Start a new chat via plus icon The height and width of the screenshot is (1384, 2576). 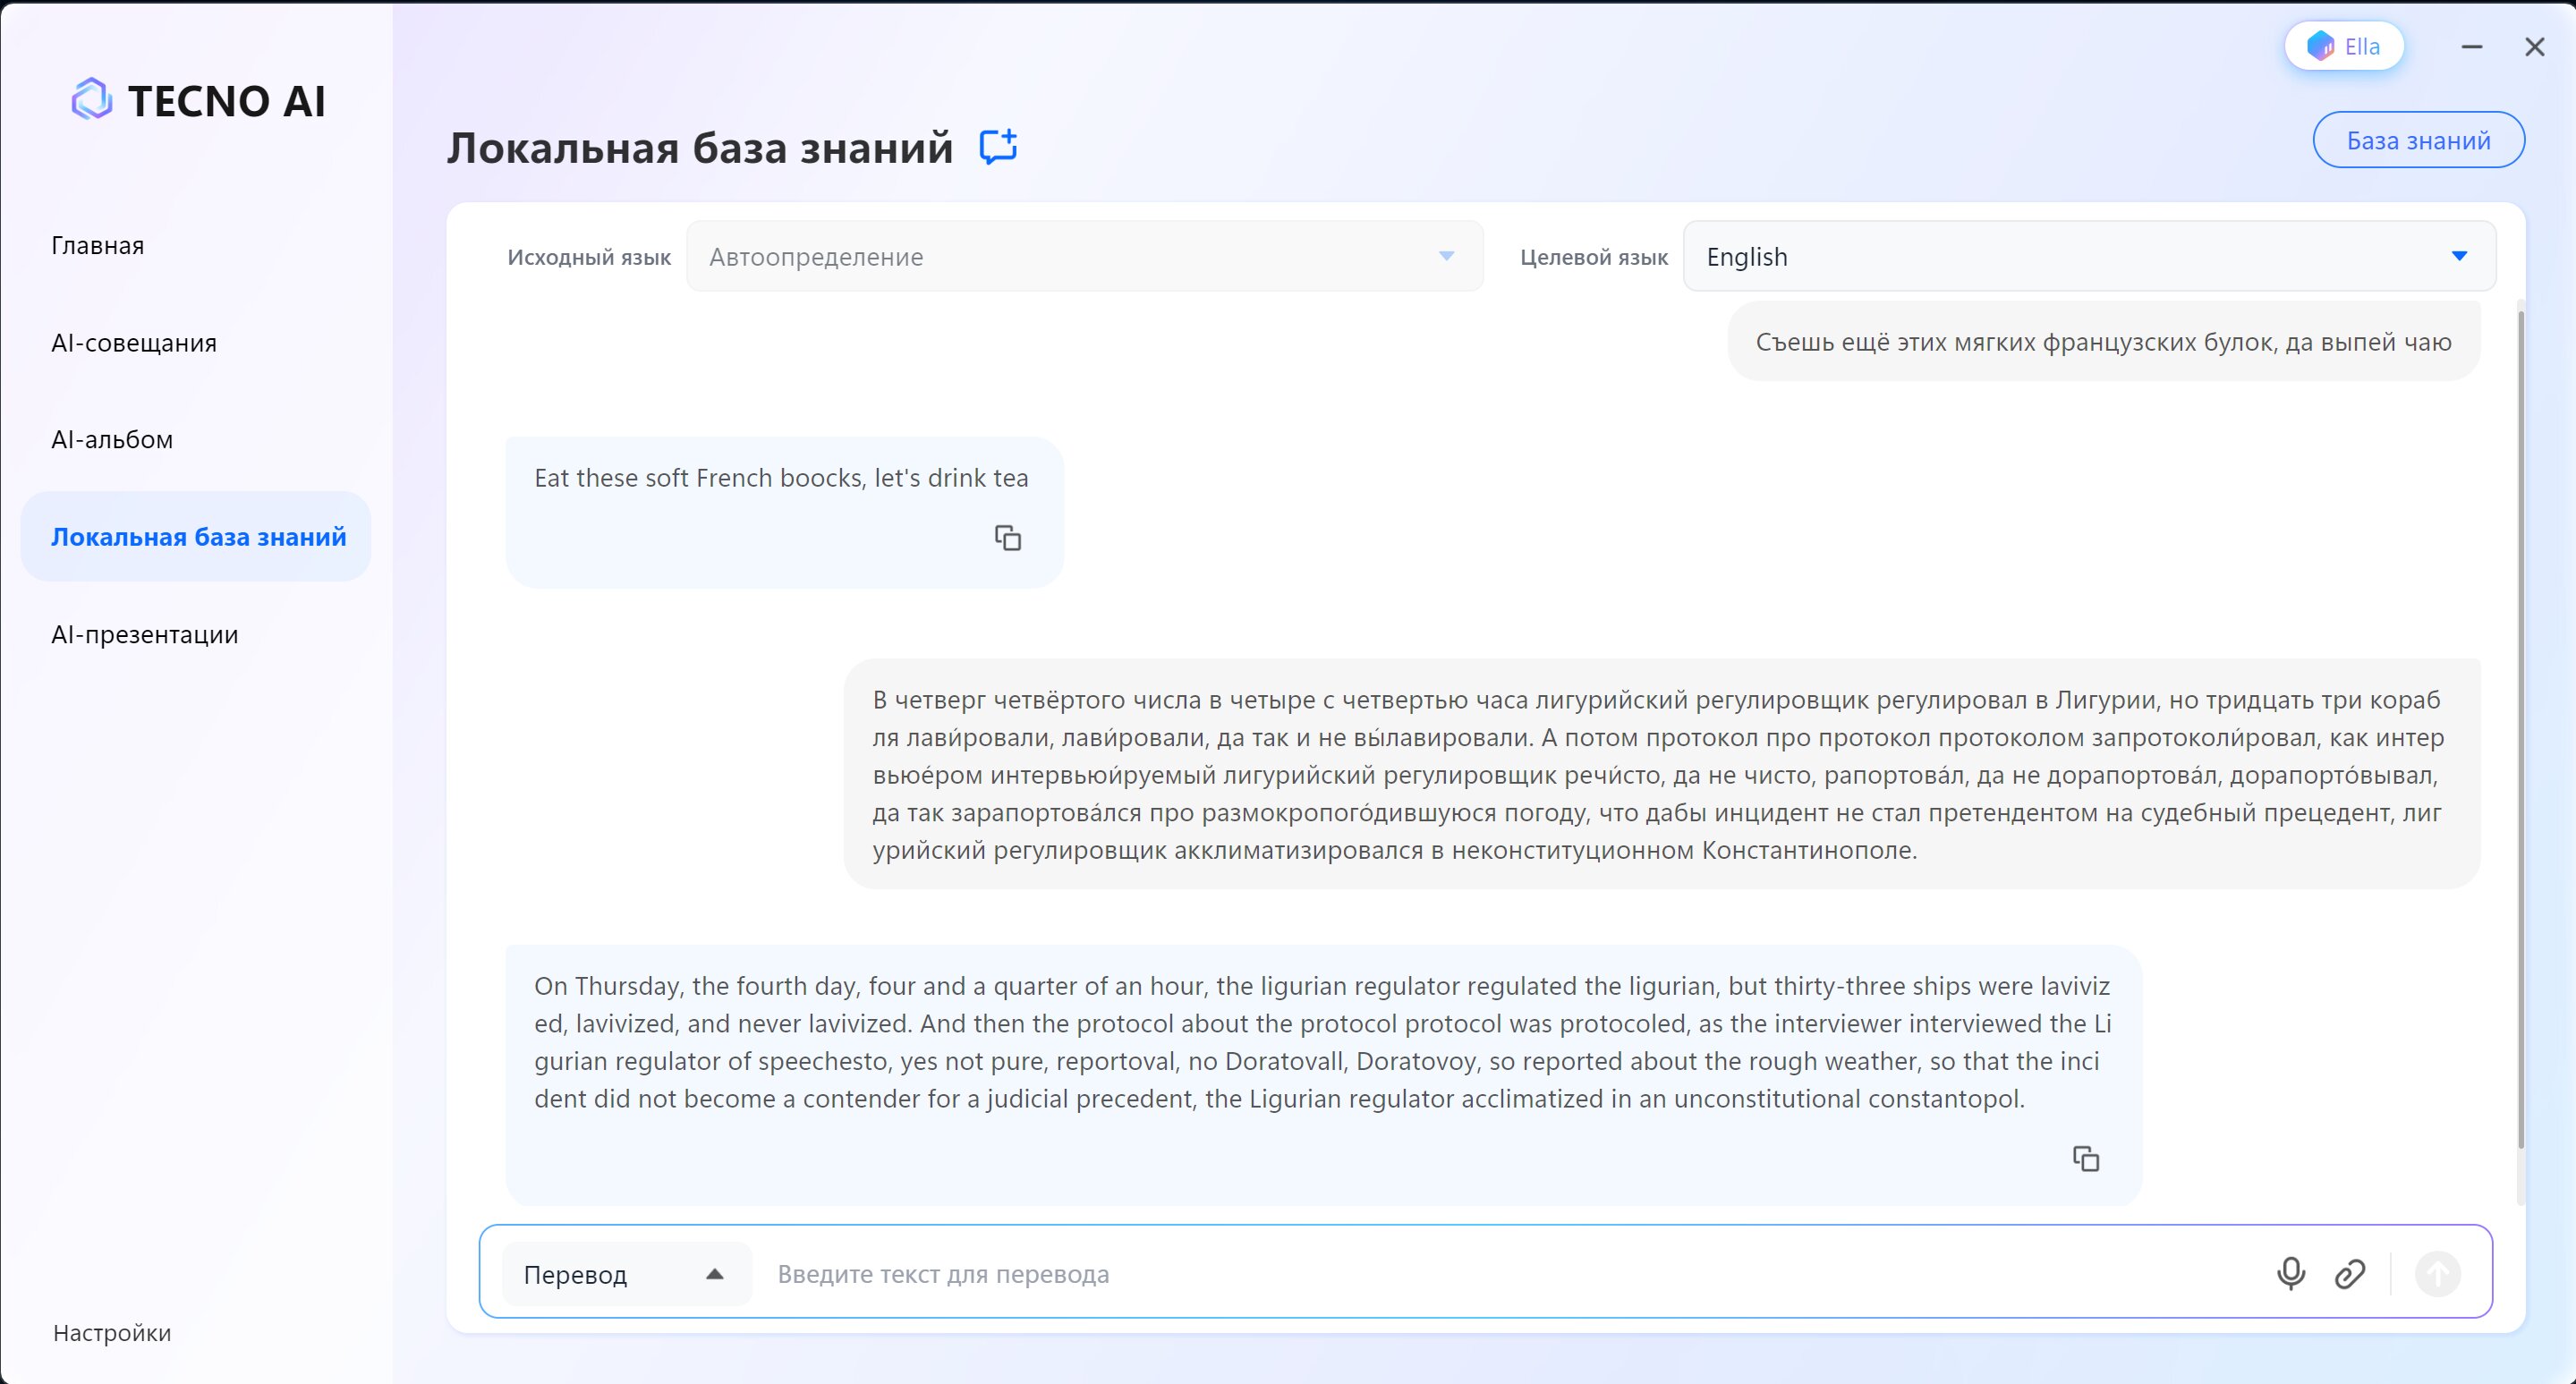997,146
